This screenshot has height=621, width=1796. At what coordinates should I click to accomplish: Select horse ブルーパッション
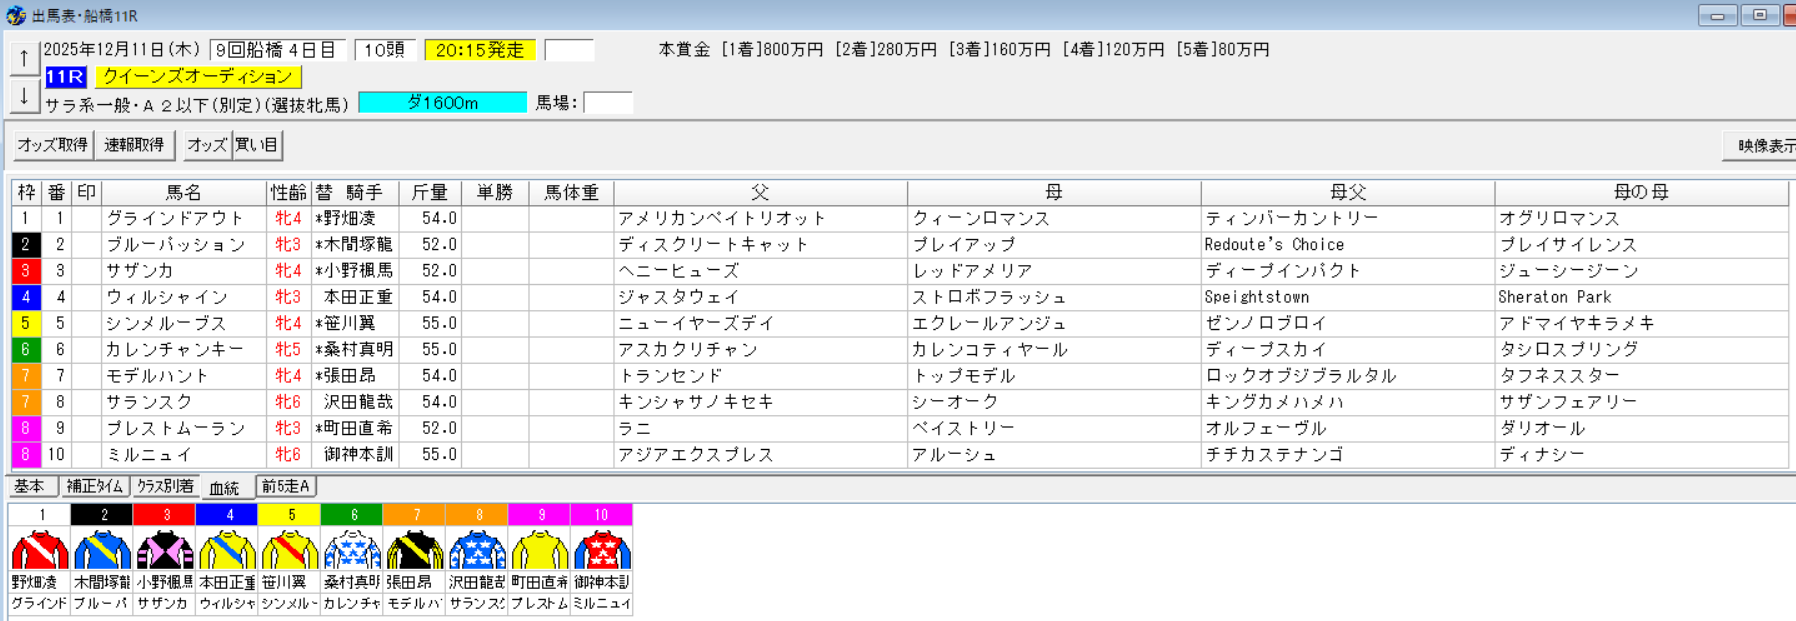[x=175, y=244]
